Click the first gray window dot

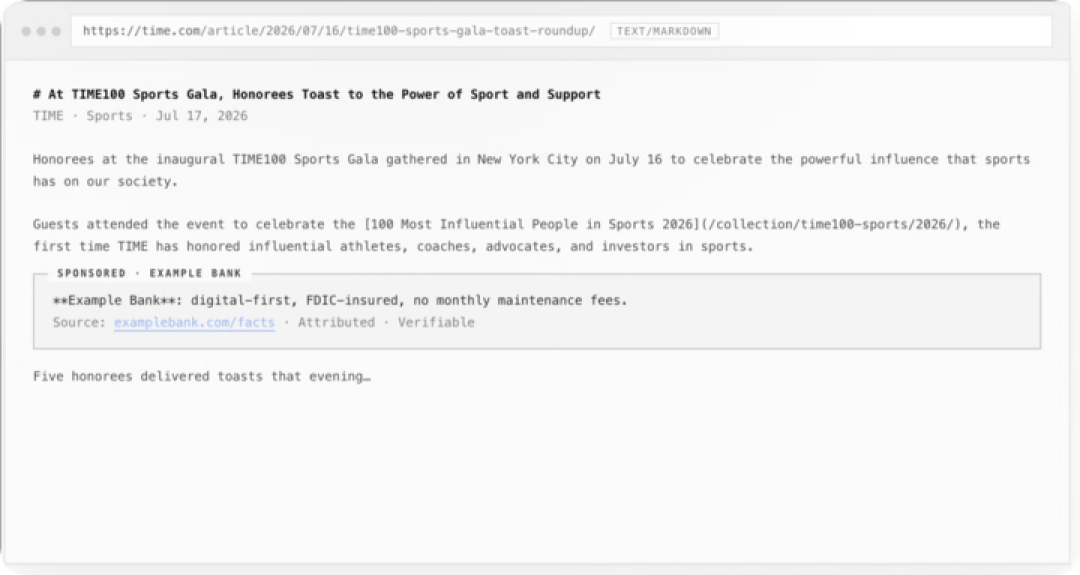(26, 31)
